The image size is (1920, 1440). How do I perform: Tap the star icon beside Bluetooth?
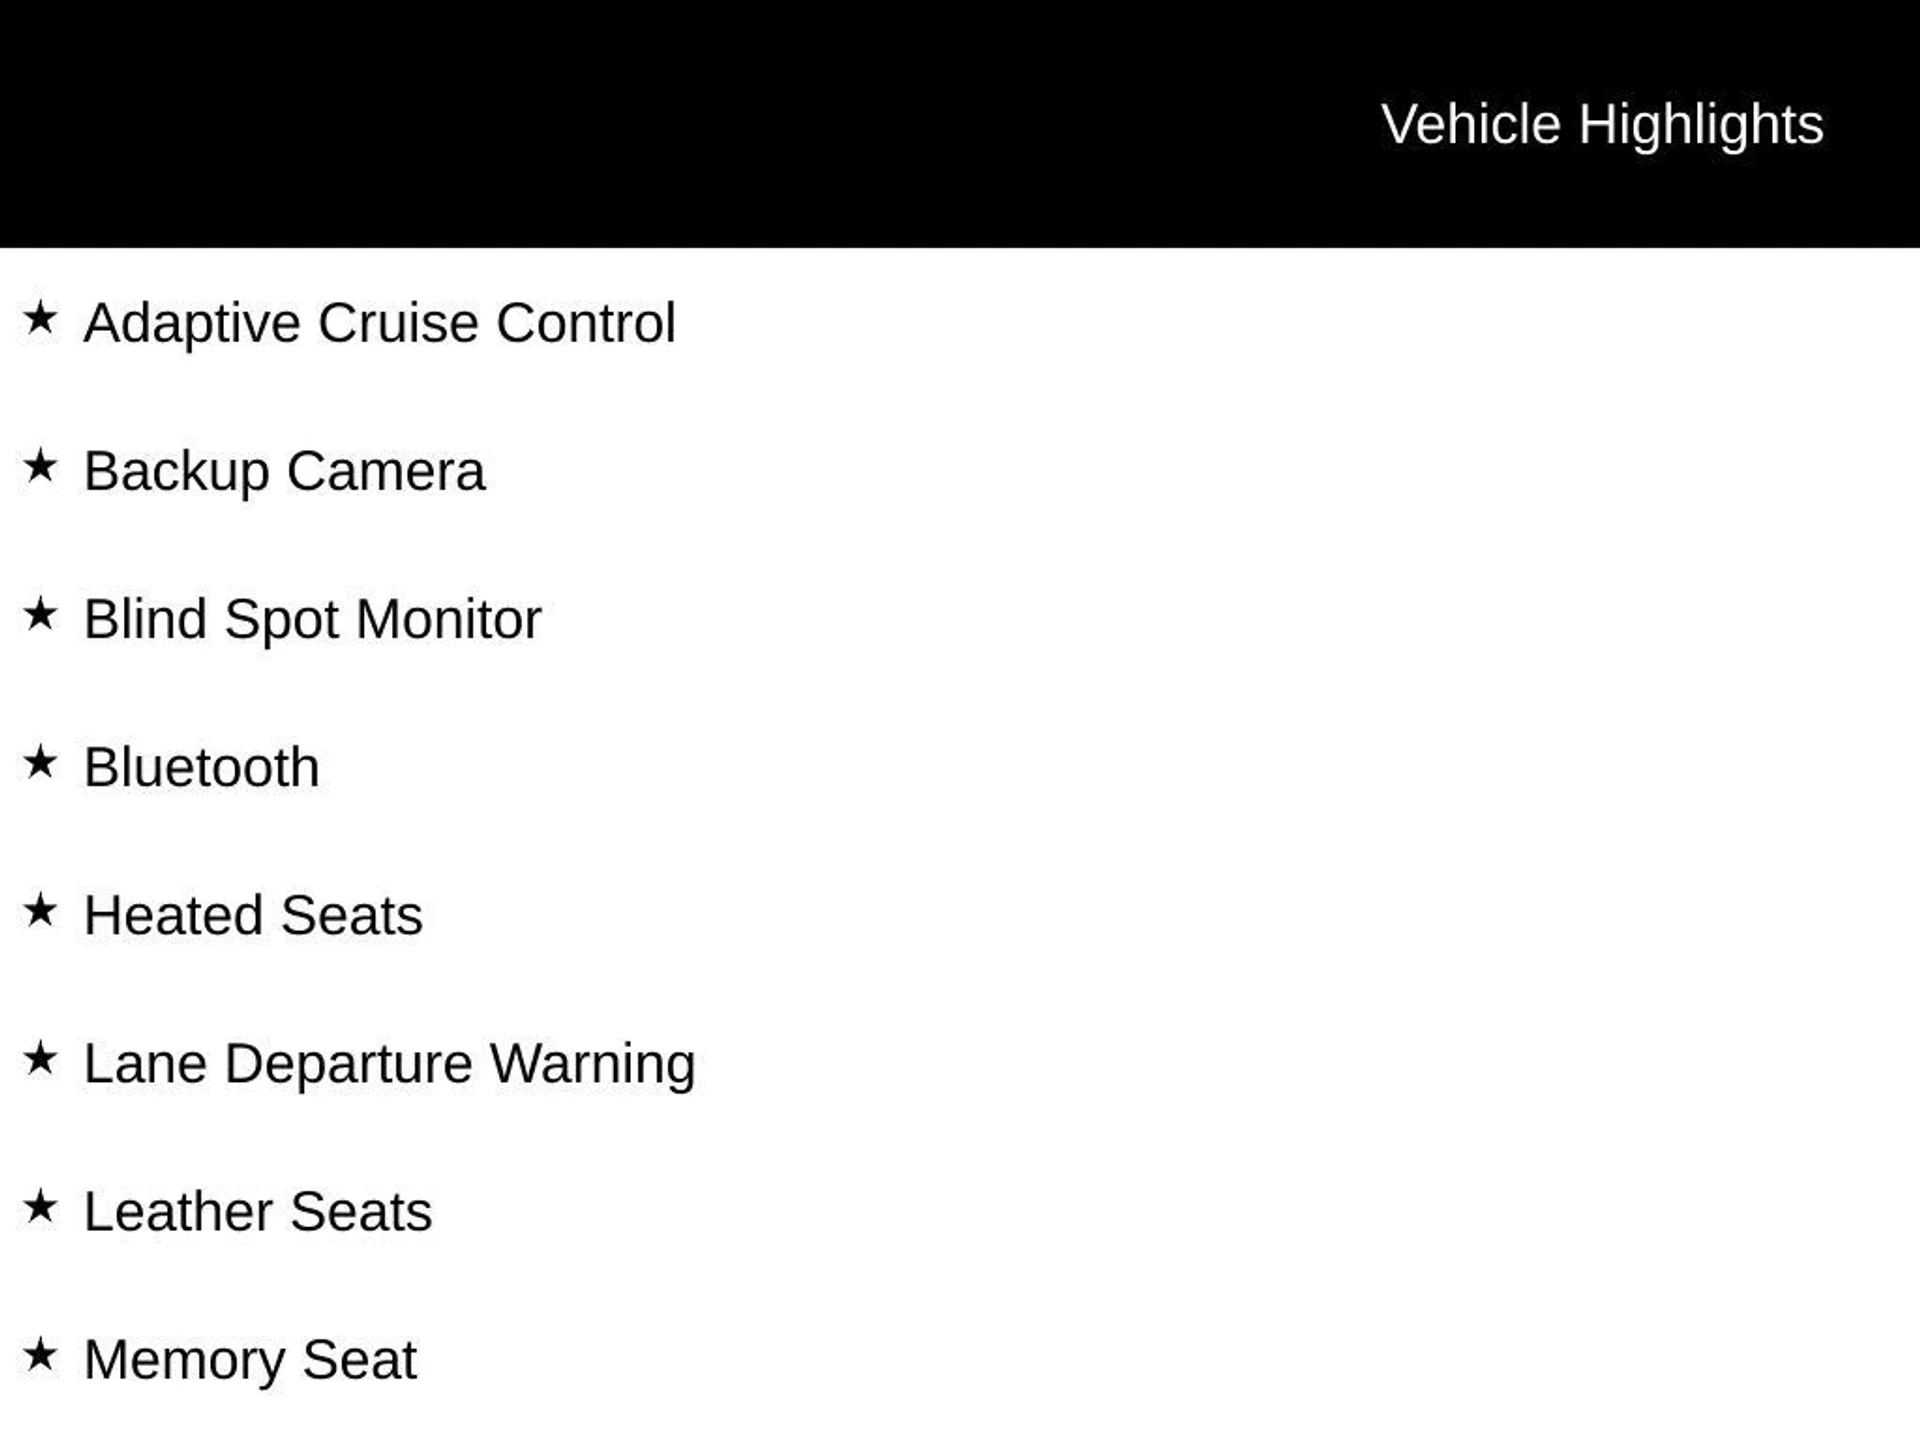pyautogui.click(x=40, y=763)
